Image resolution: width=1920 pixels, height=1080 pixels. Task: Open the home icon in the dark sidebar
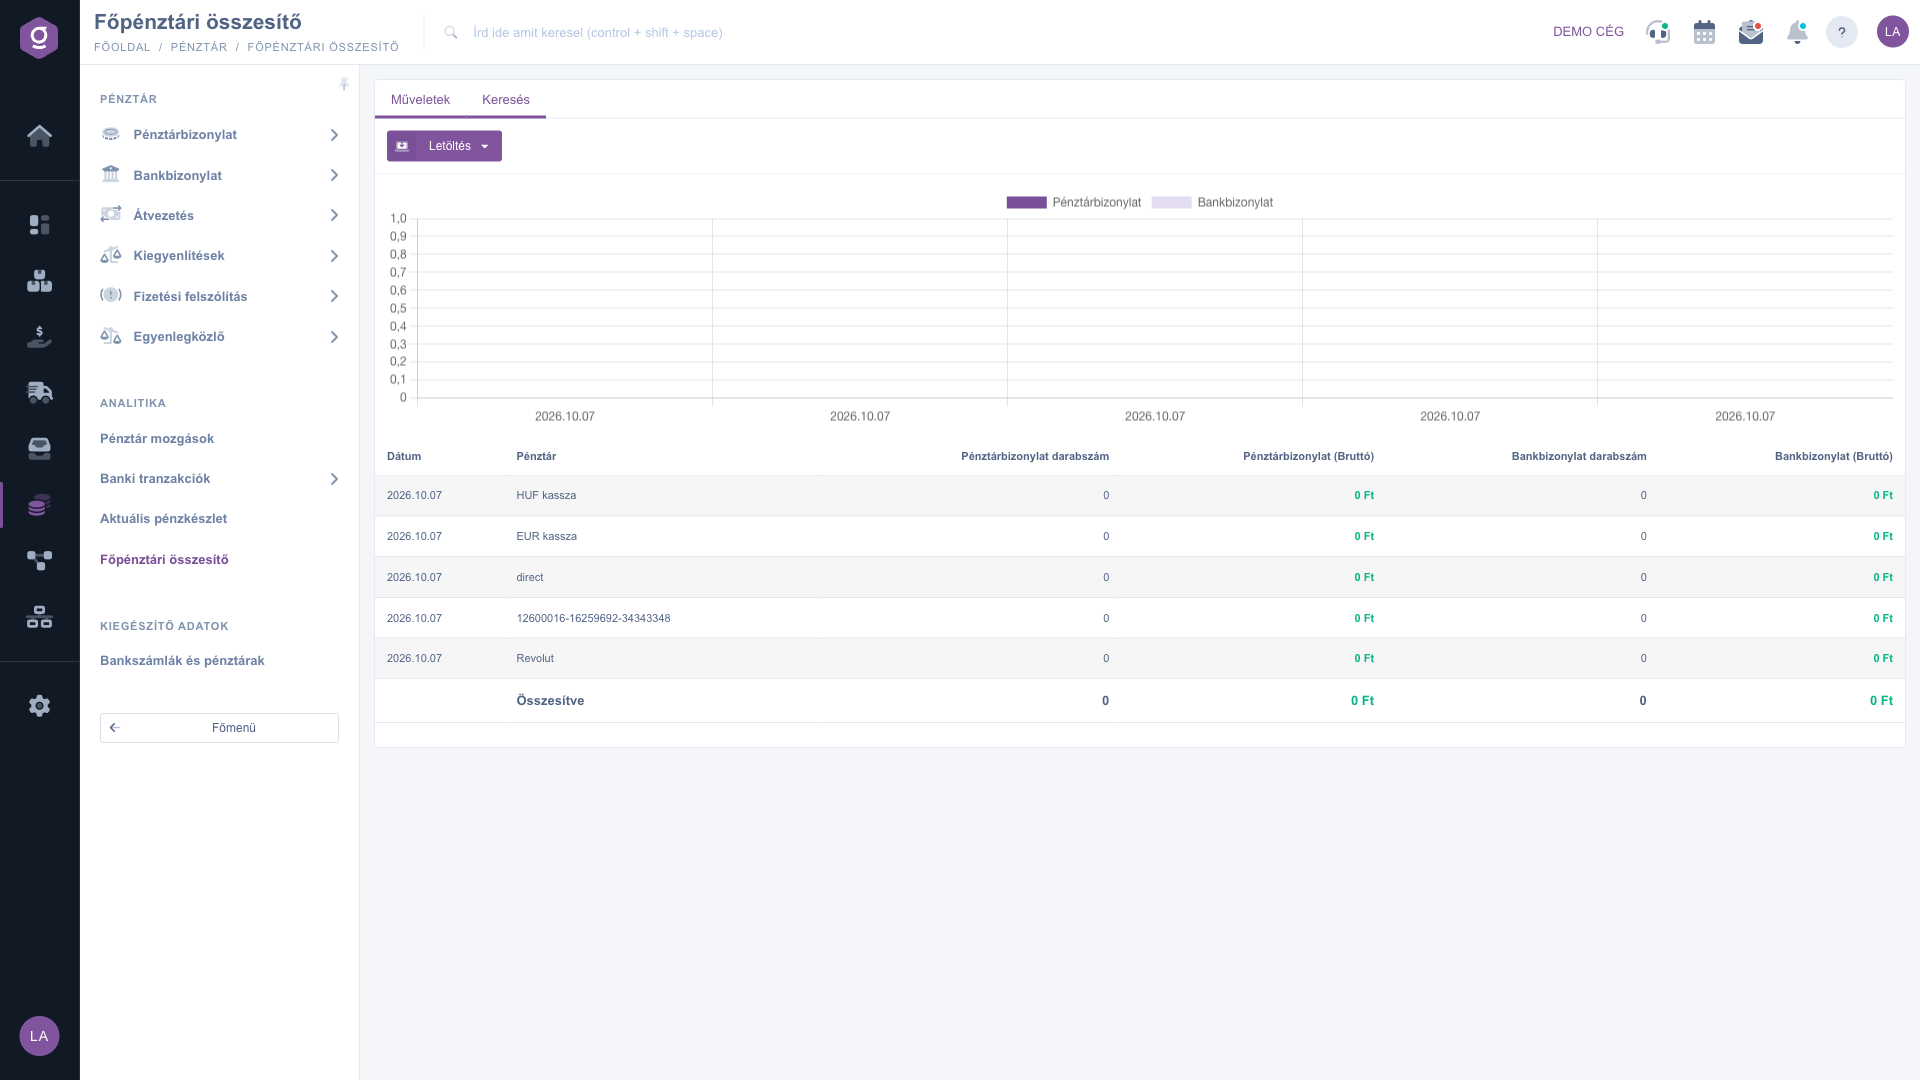point(39,135)
